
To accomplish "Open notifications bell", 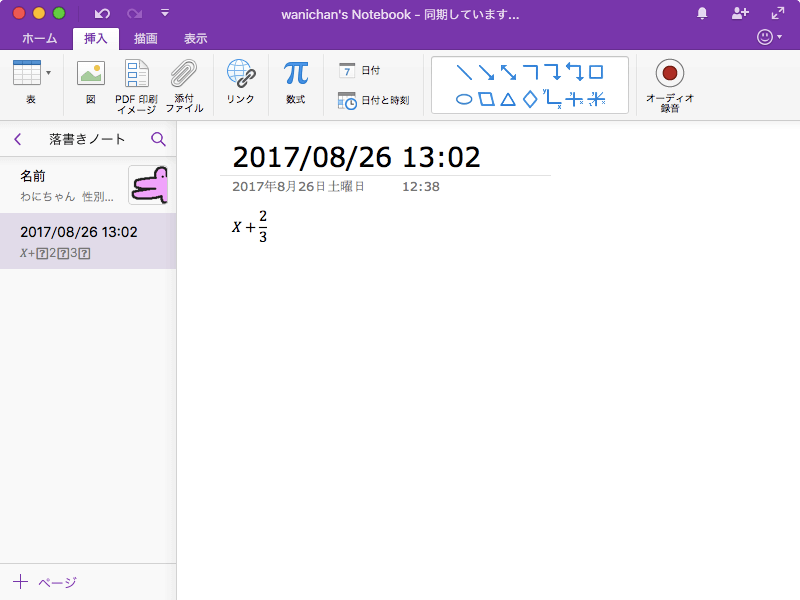I will 702,13.
